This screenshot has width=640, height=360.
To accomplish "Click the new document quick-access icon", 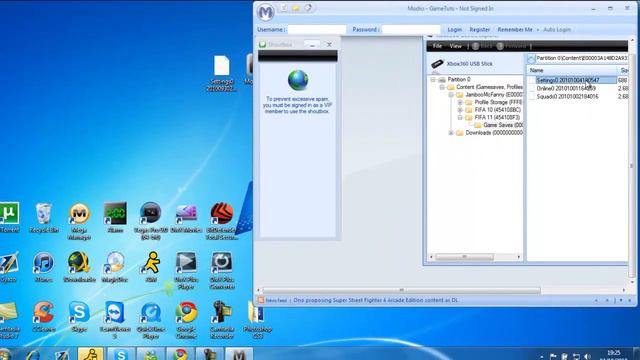I will point(284,8).
